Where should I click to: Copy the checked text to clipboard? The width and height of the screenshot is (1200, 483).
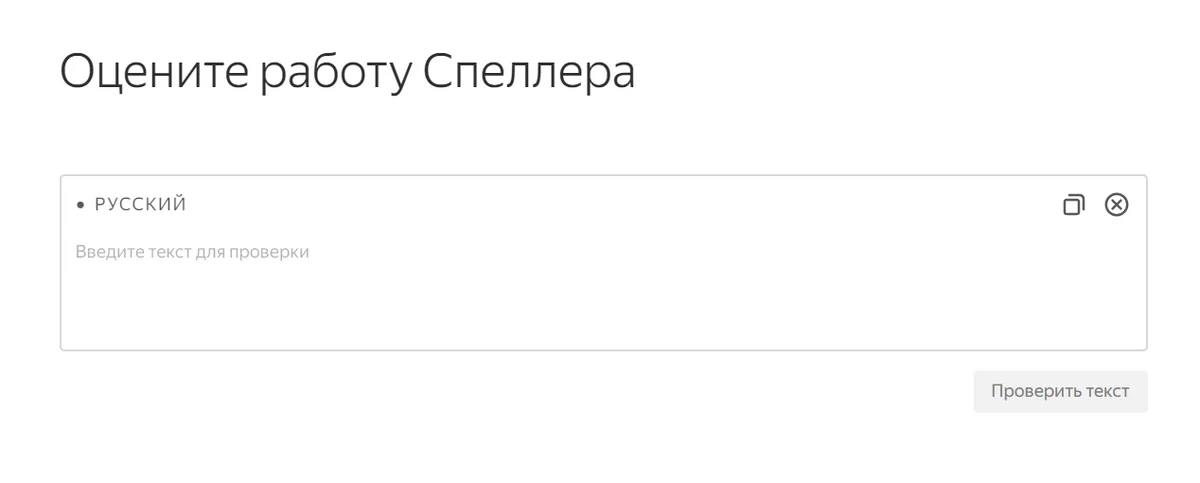[x=1073, y=205]
